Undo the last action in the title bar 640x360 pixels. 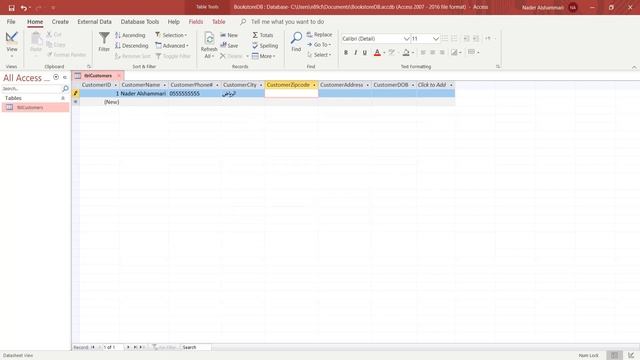tap(24, 8)
